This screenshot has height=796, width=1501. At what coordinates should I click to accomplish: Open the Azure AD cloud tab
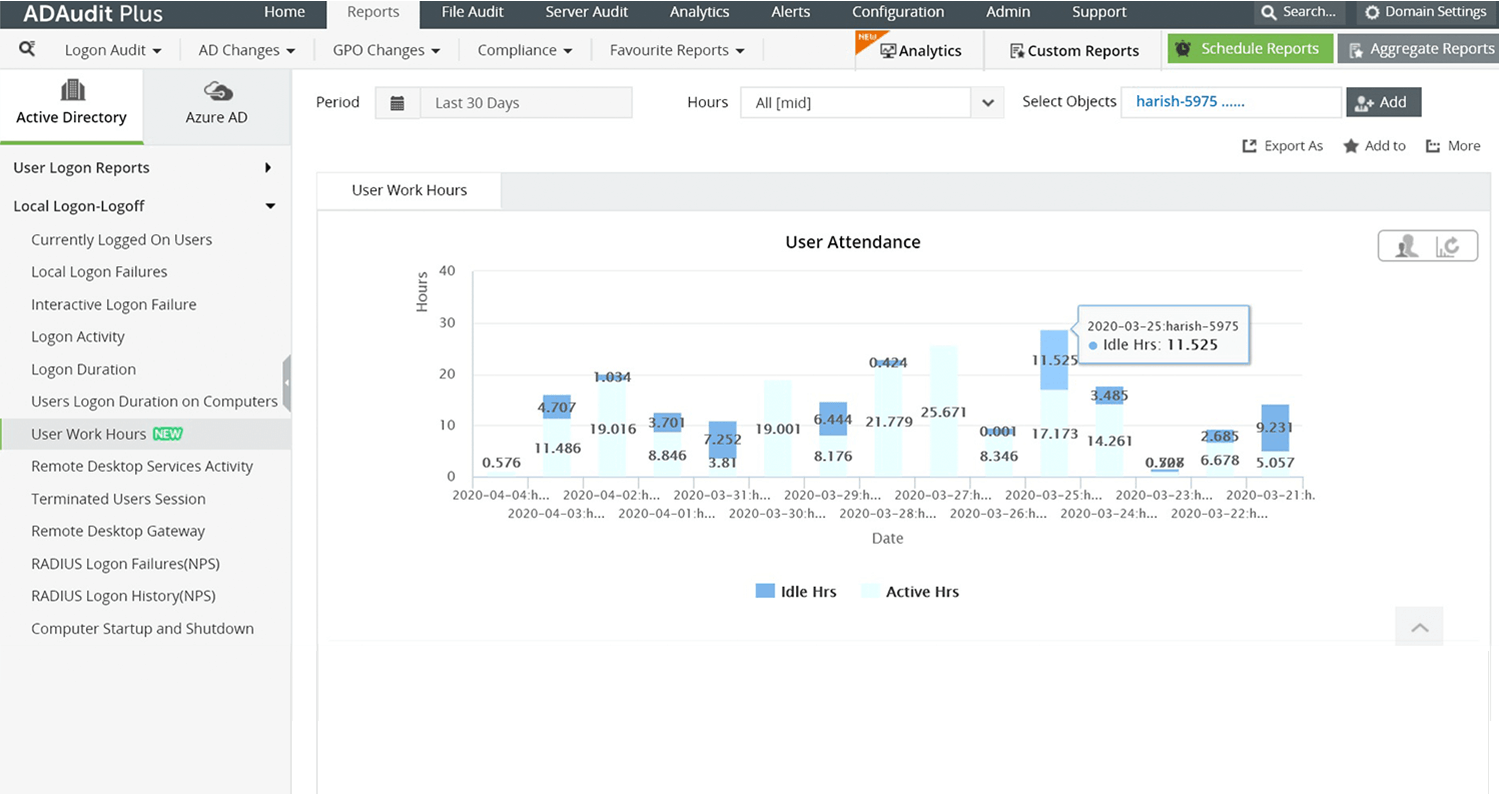coord(217,105)
